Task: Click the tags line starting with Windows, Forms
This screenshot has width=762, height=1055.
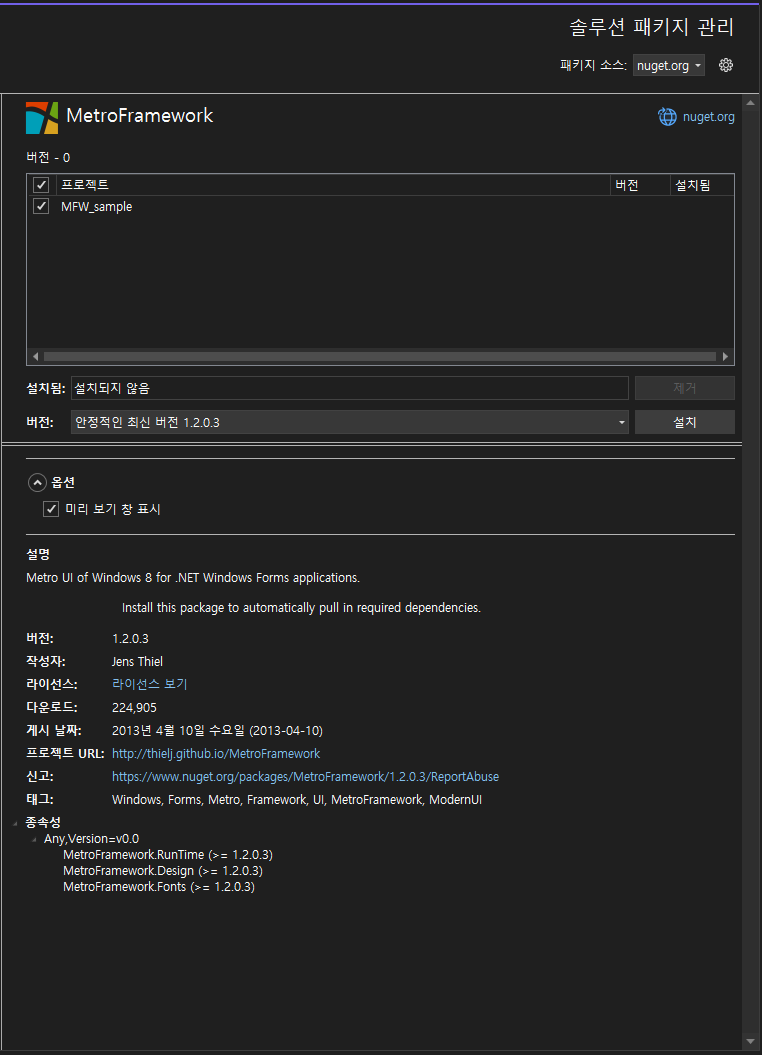Action: coord(297,800)
